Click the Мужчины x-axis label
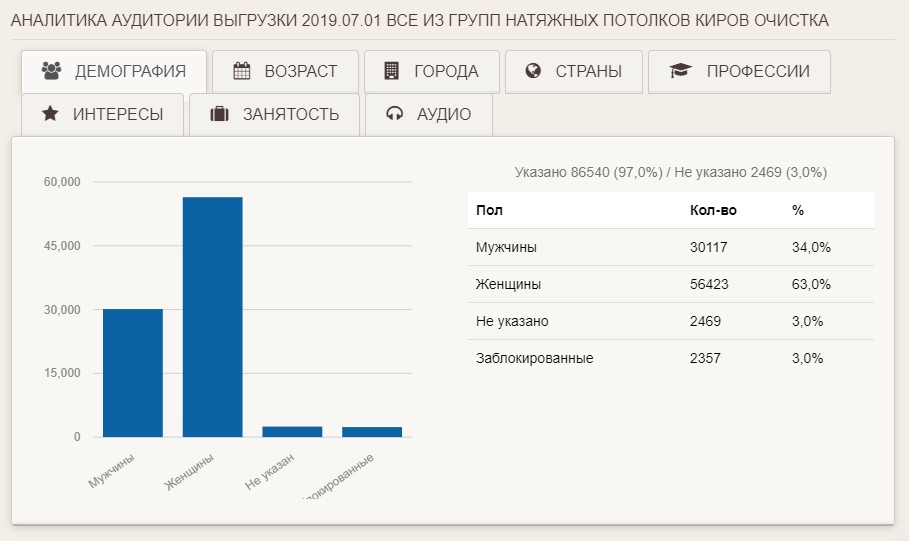 point(111,470)
